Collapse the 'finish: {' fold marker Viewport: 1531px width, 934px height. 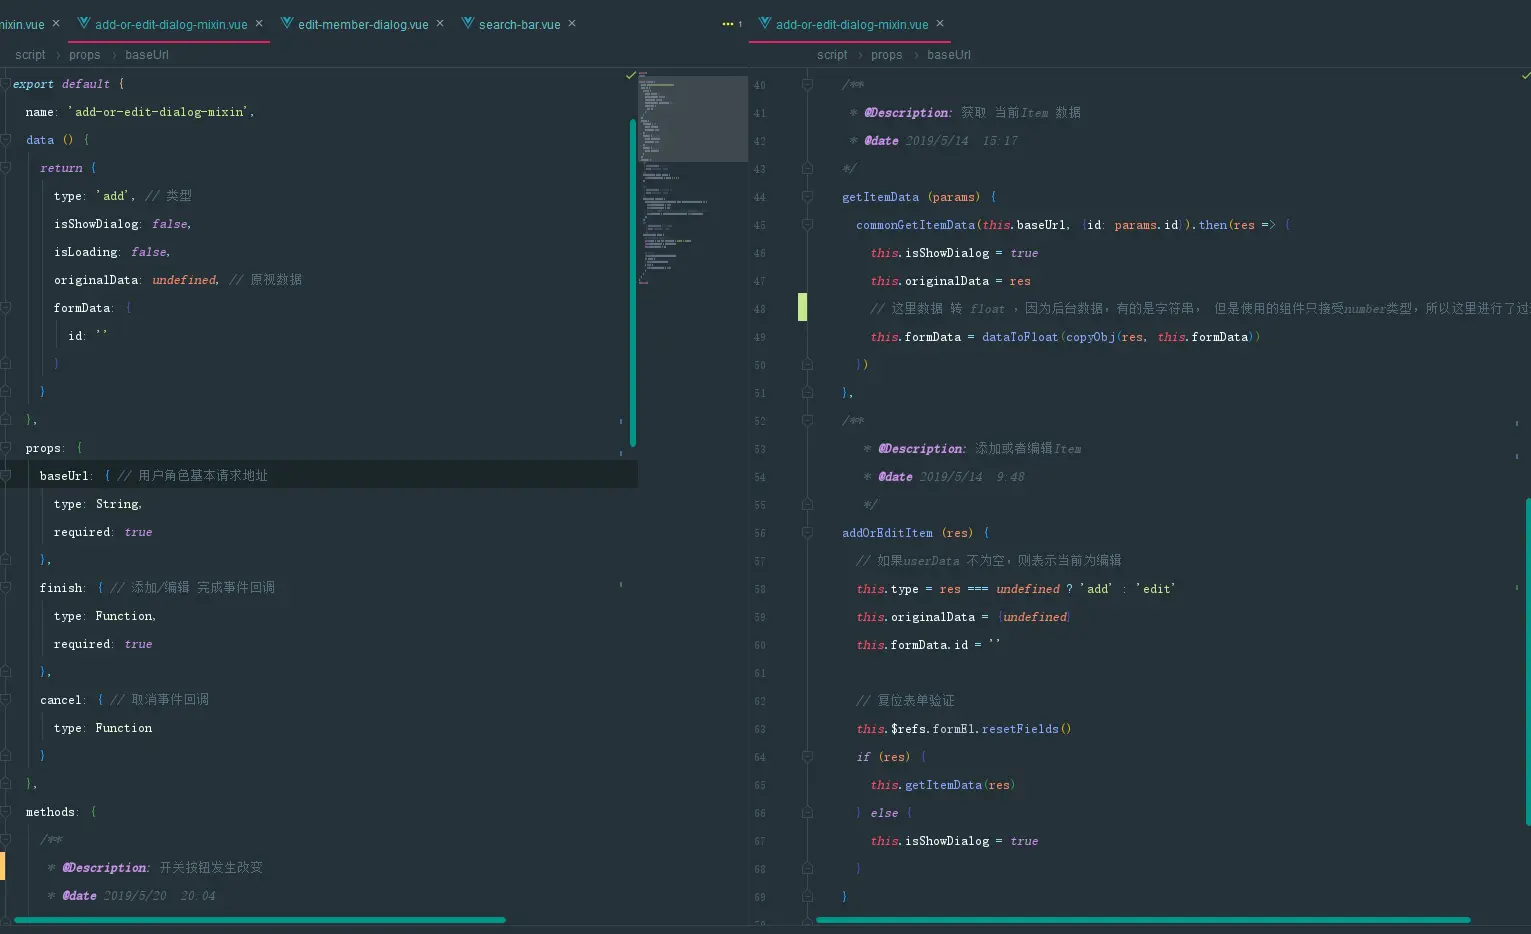(5, 588)
